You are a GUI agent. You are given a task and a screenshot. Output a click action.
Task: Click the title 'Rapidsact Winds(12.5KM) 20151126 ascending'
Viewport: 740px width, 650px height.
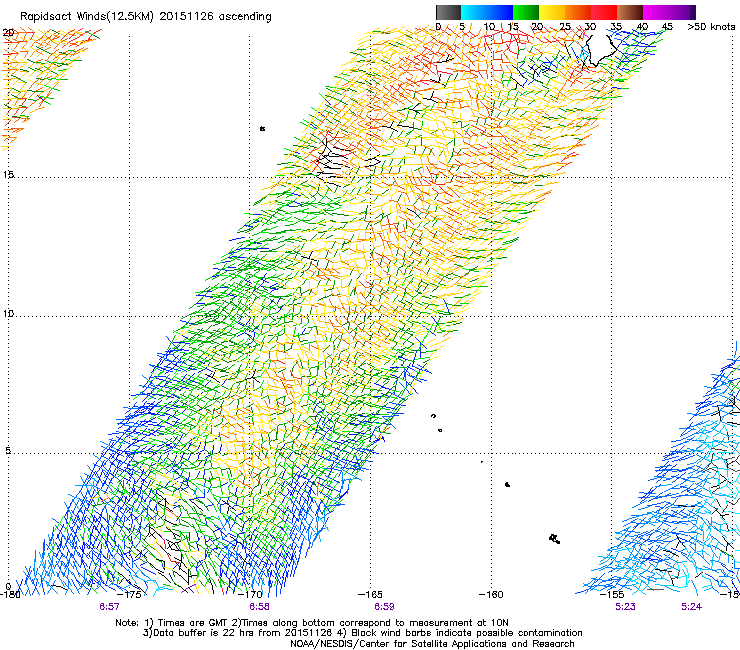146,17
